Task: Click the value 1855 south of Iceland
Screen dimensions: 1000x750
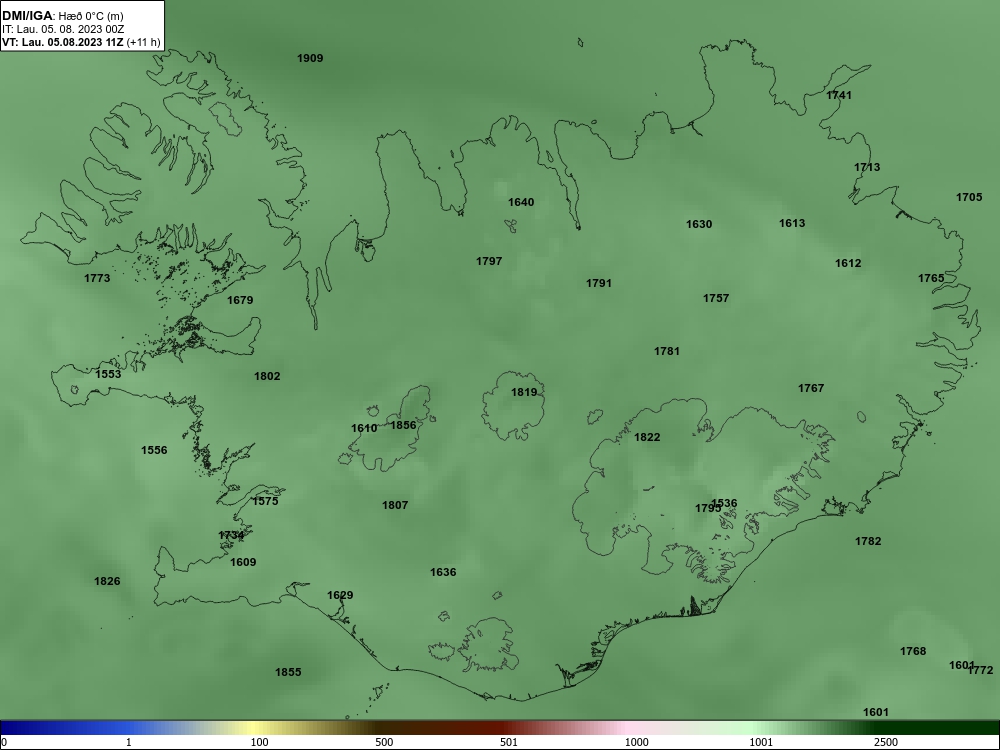Action: [288, 672]
